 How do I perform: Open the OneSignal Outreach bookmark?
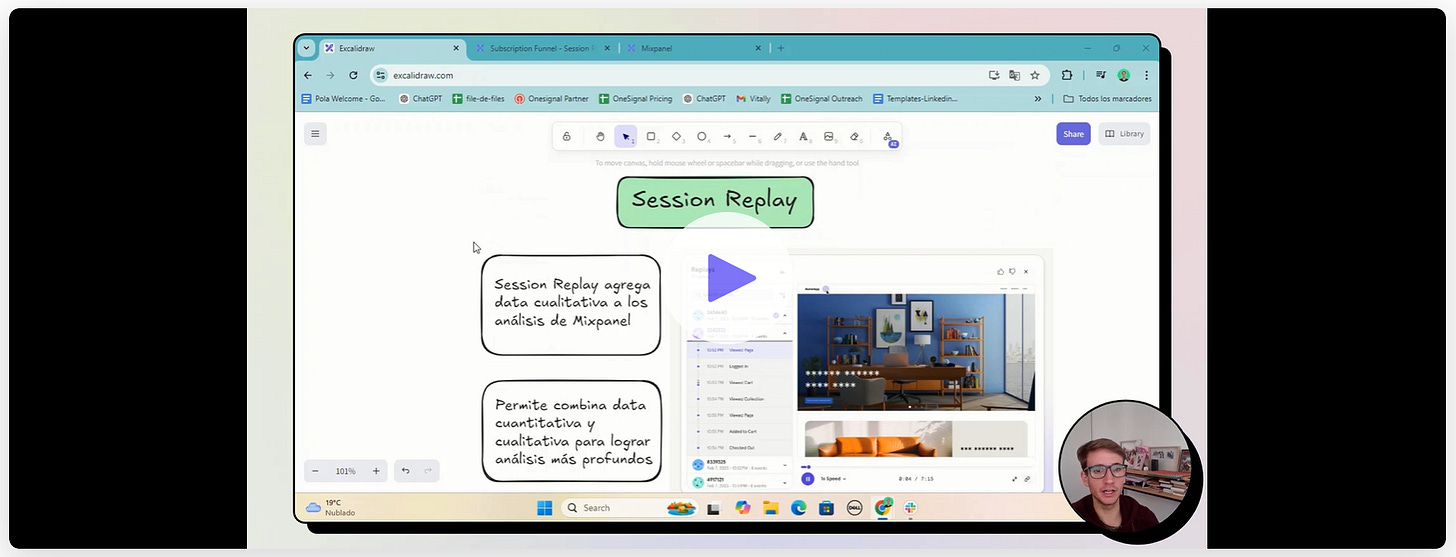click(823, 99)
